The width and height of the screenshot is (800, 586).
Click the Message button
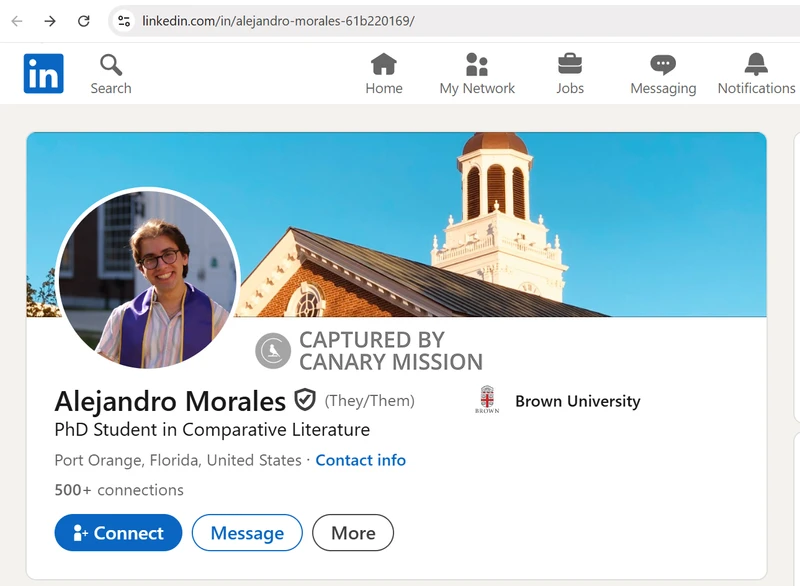tap(247, 532)
